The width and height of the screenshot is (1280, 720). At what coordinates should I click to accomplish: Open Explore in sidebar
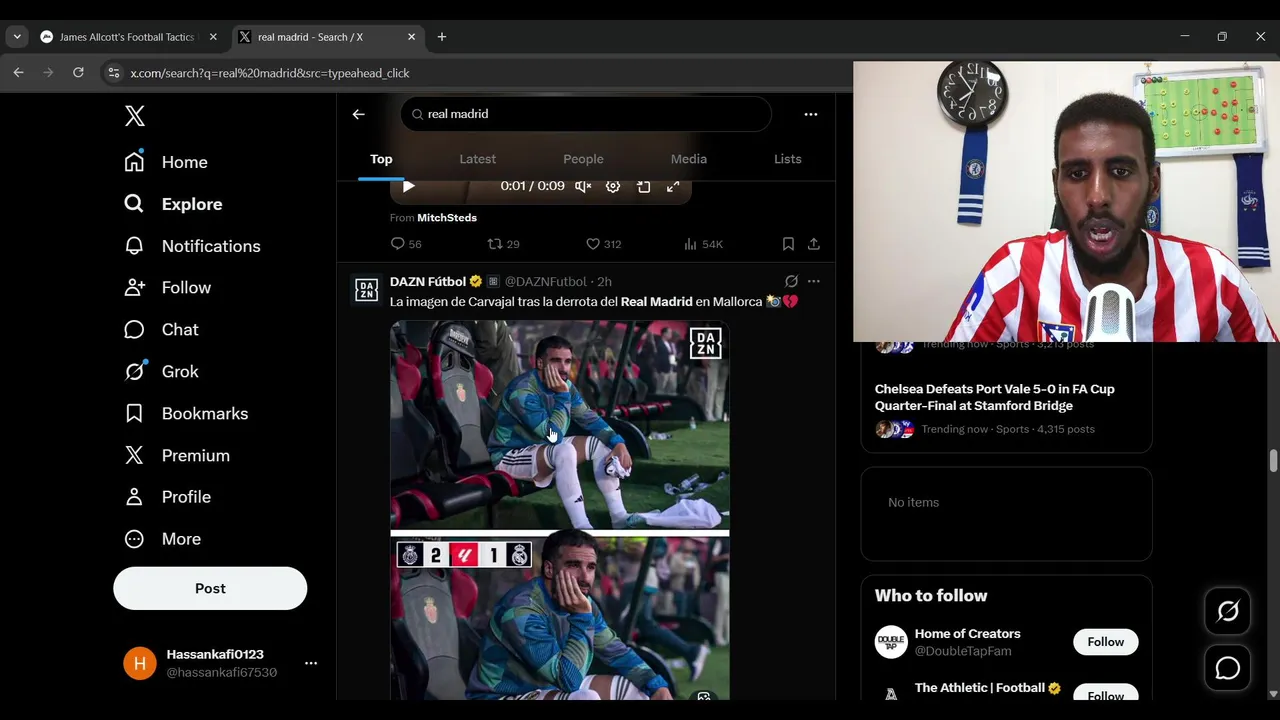[173, 204]
